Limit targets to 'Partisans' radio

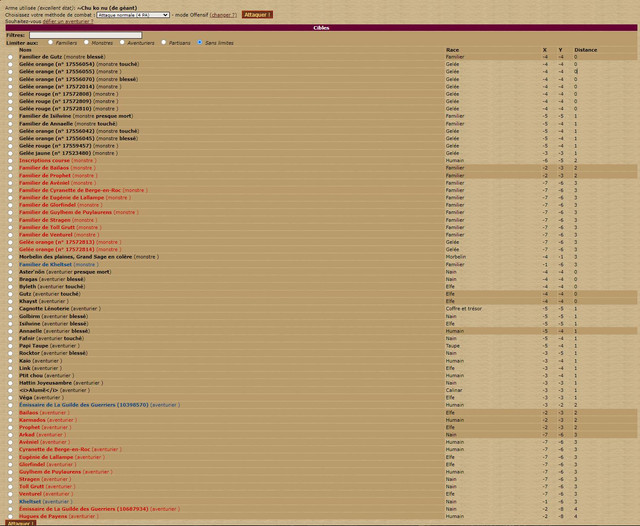[164, 42]
